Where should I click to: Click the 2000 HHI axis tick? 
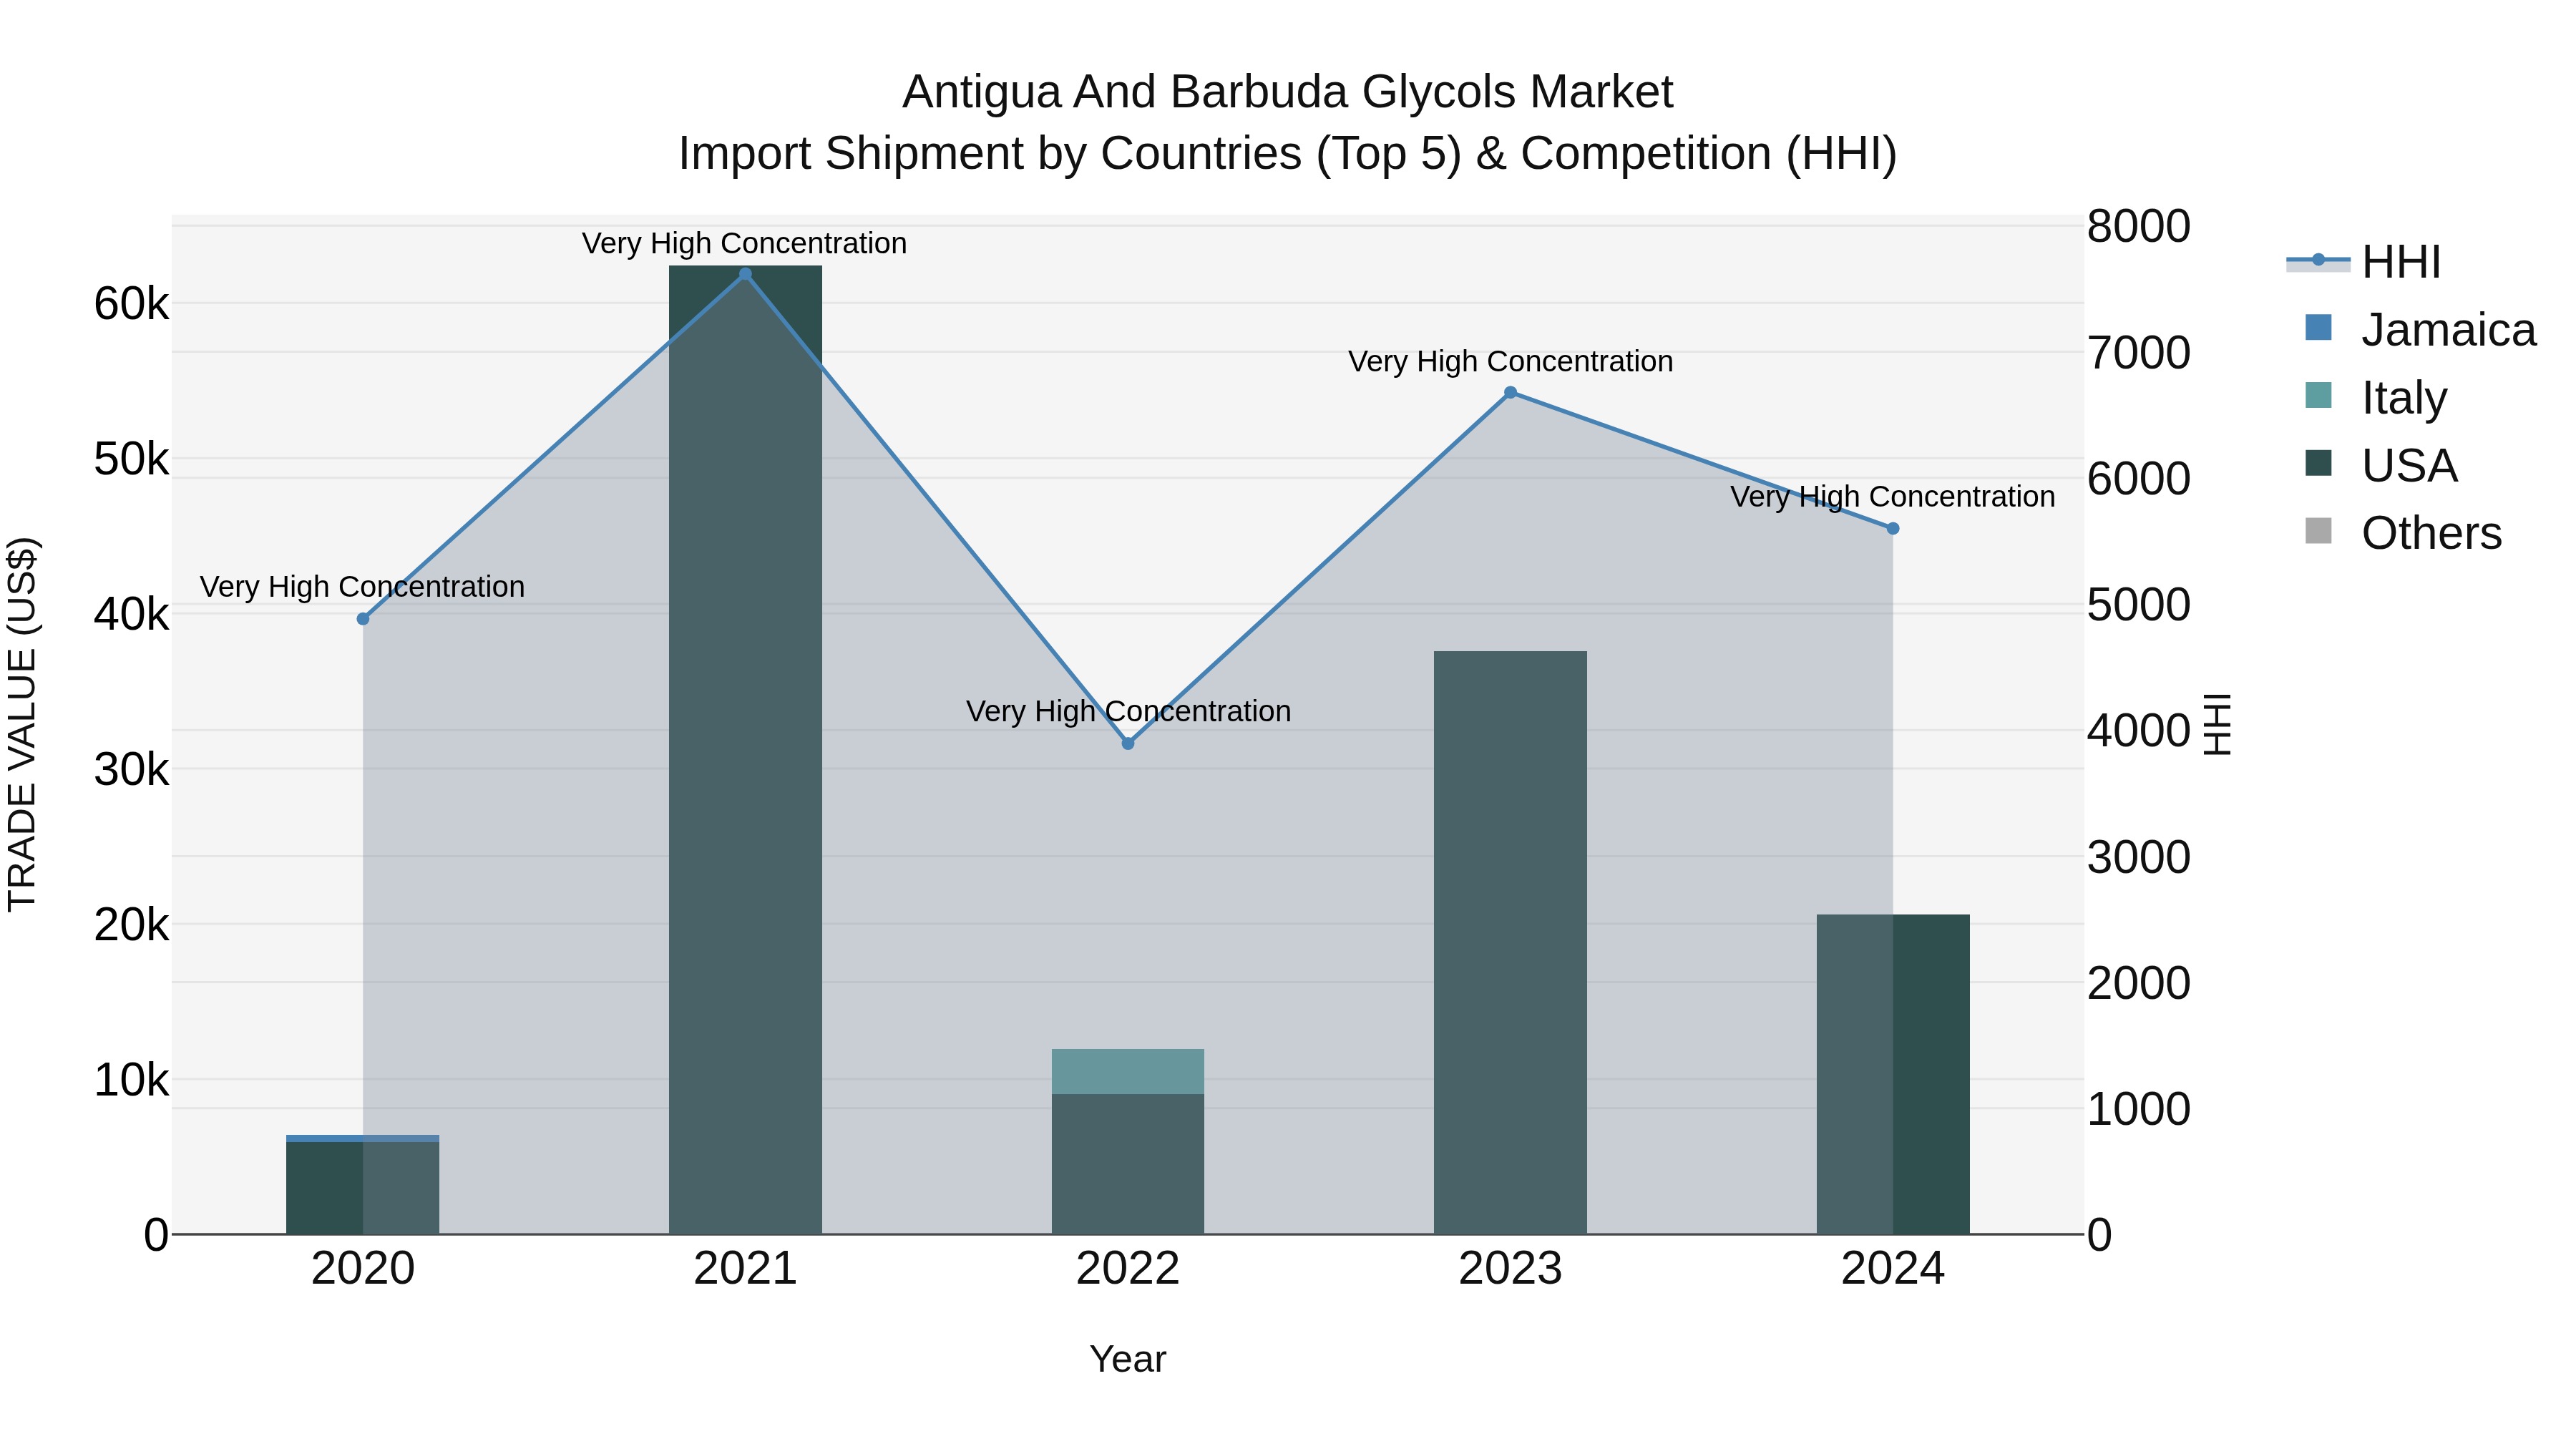click(x=2138, y=983)
